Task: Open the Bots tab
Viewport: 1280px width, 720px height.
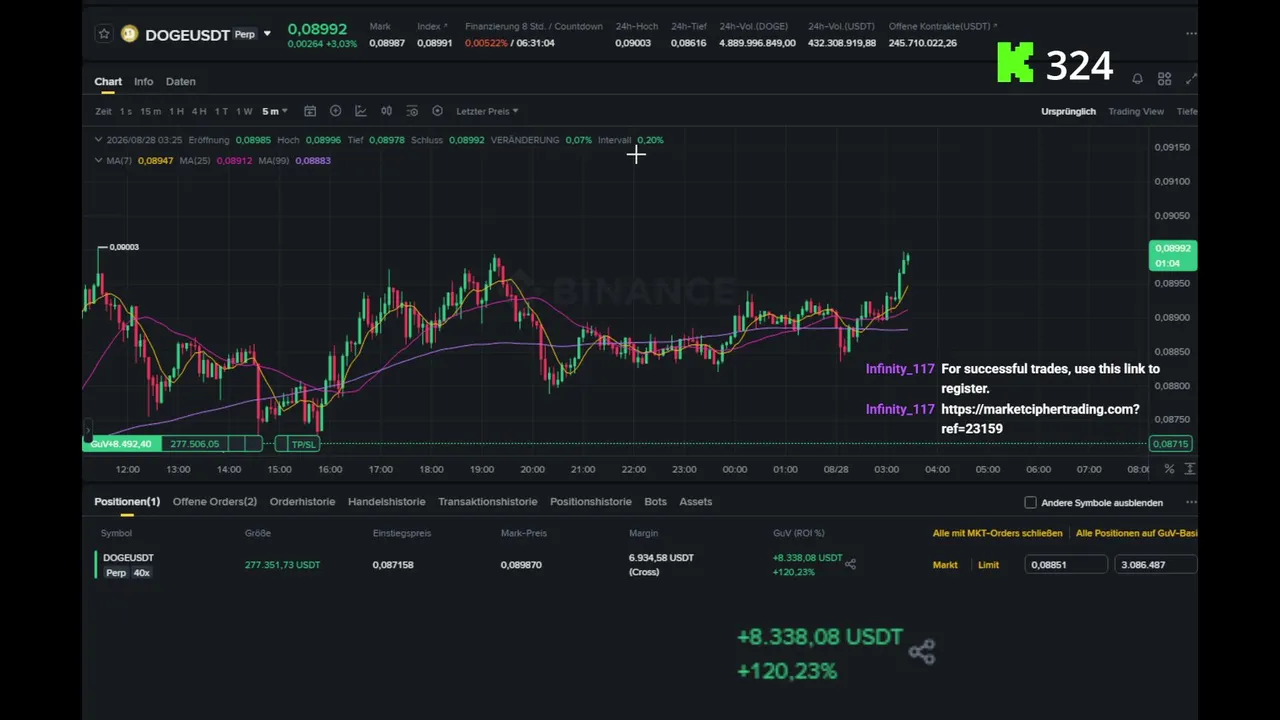Action: coord(655,501)
